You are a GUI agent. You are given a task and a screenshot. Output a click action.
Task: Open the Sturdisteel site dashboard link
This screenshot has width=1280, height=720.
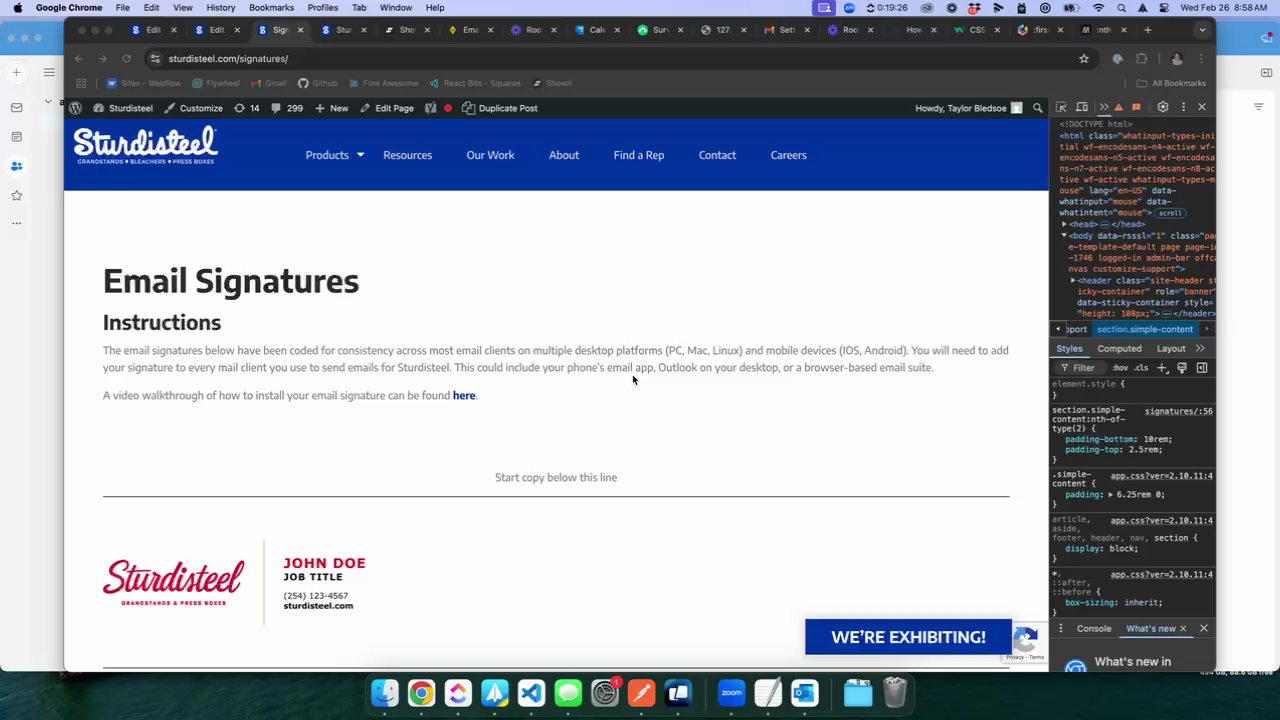[x=123, y=108]
